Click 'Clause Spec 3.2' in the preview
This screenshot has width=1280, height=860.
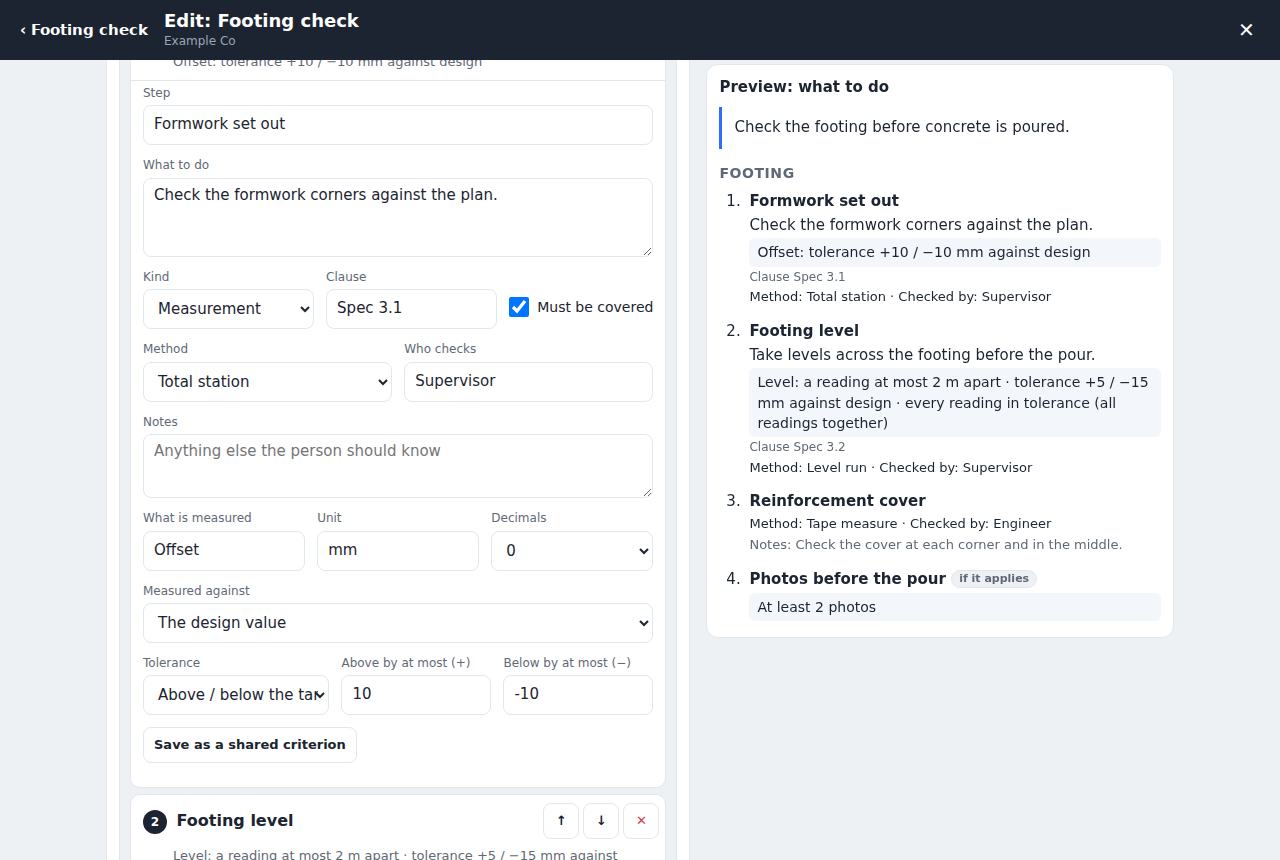pos(797,447)
